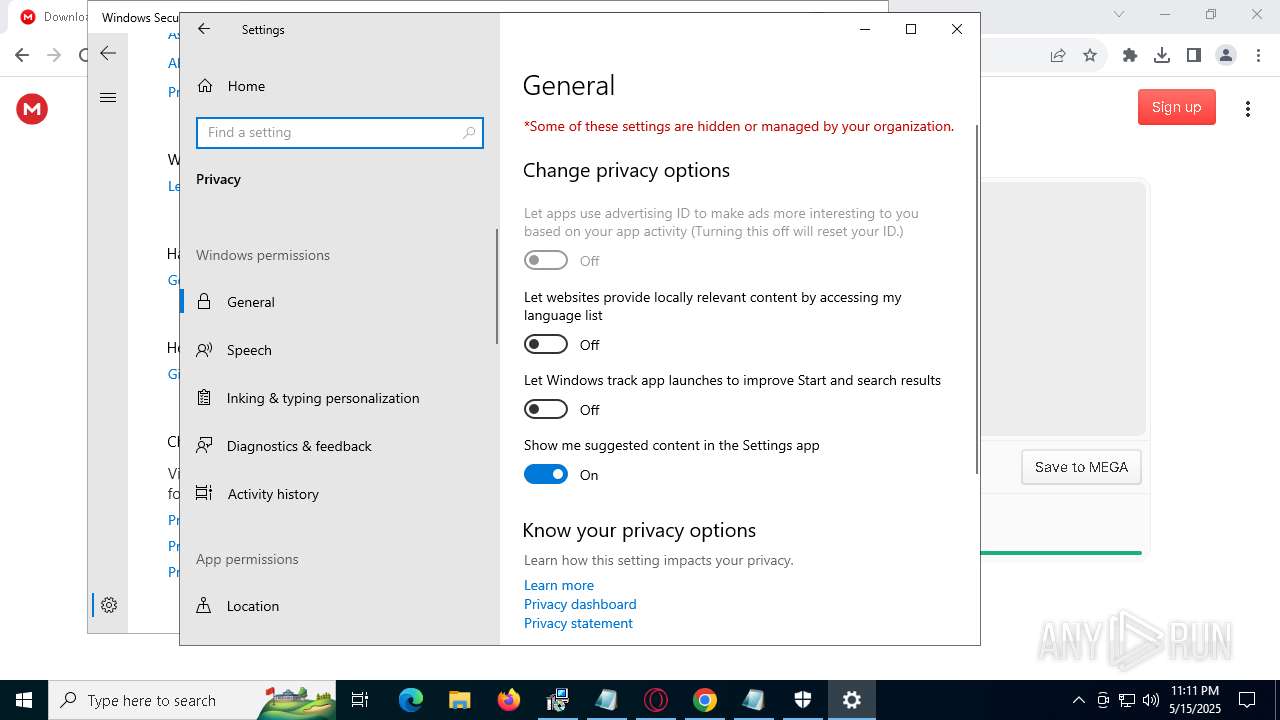Click Chrome browser back arrow
1280x720 pixels.
pos(21,56)
